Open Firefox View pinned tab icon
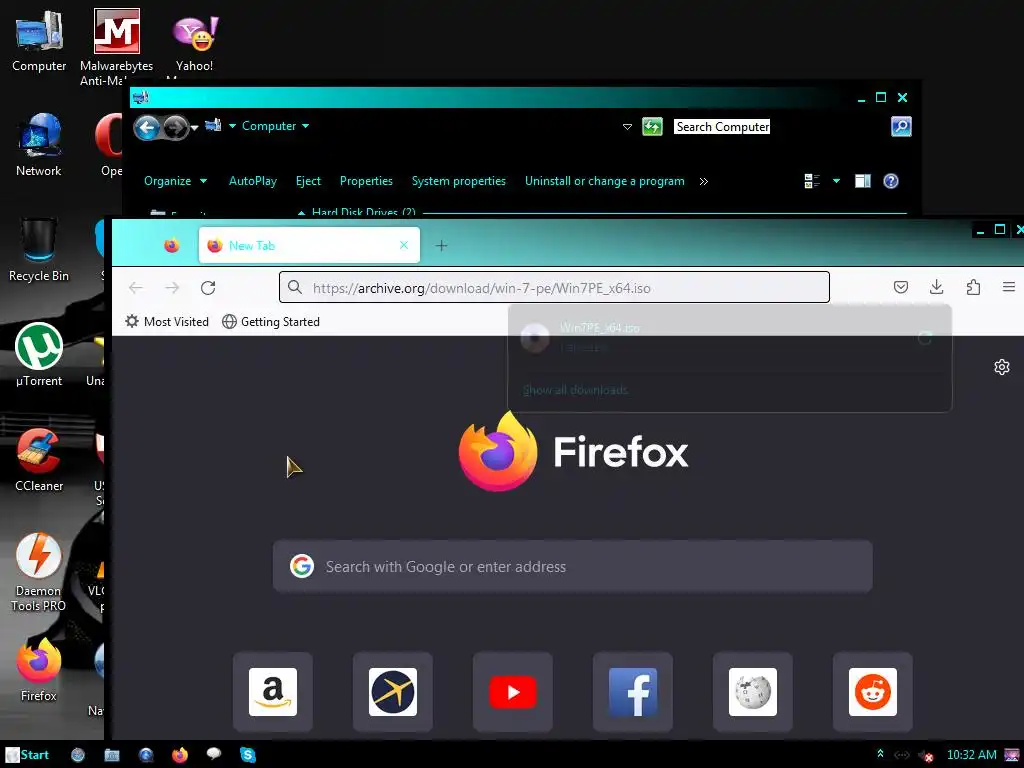 pos(172,246)
